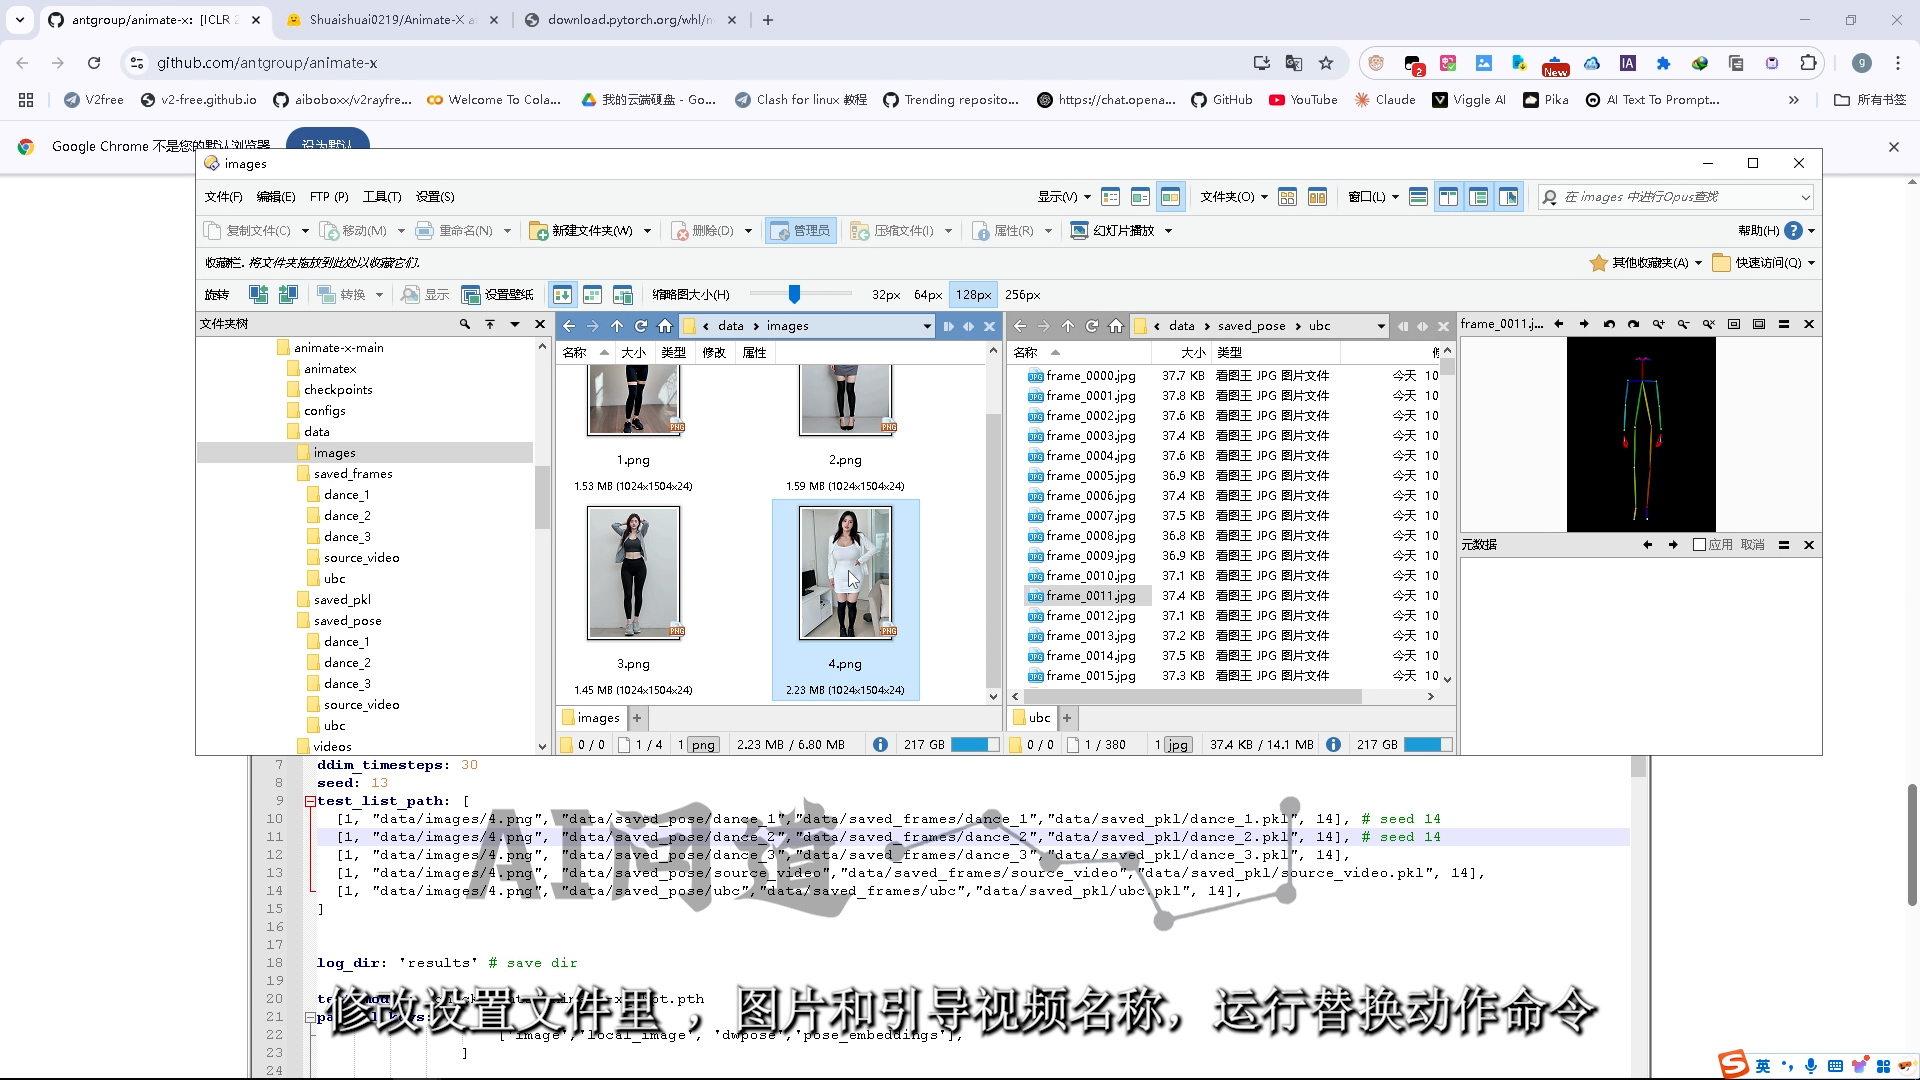Select the 3.png thumbnail
The image size is (1920, 1080).
(x=633, y=573)
